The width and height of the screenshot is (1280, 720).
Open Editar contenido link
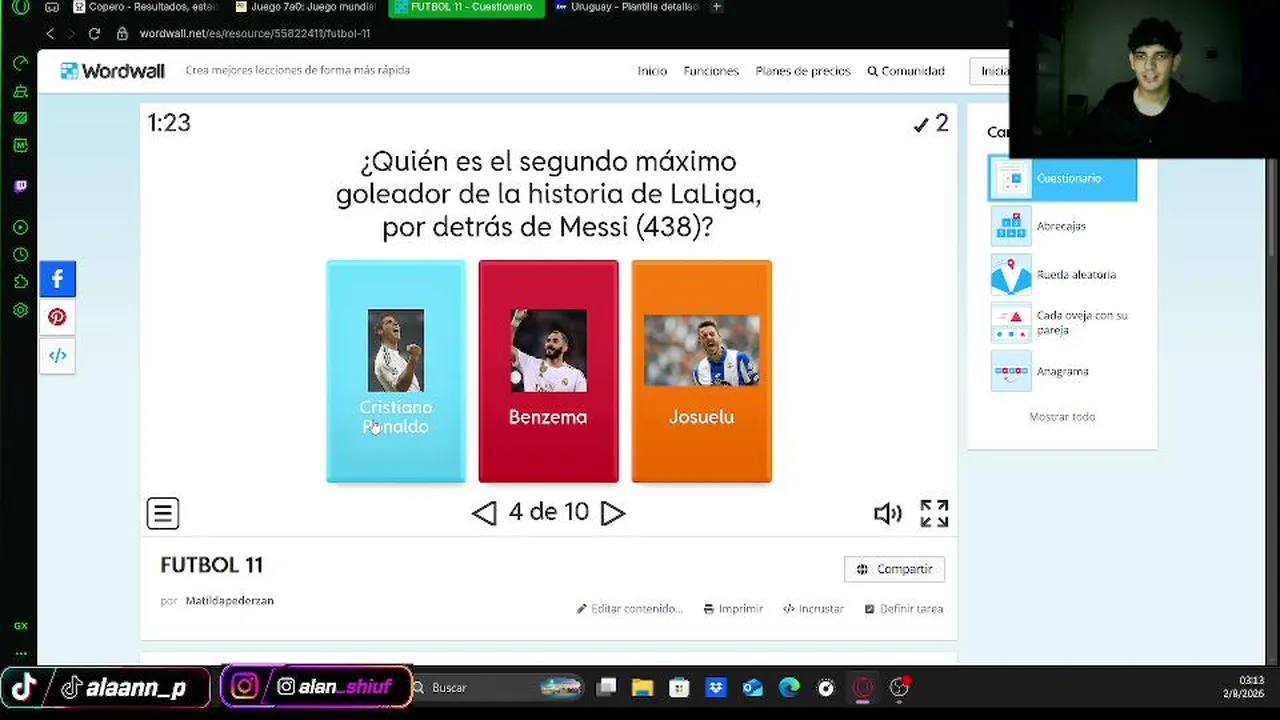630,609
